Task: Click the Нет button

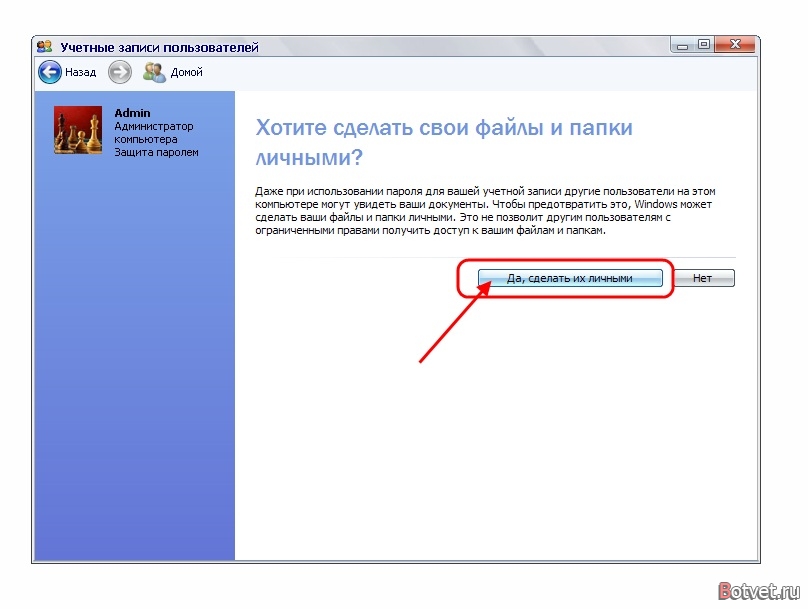Action: click(x=702, y=278)
